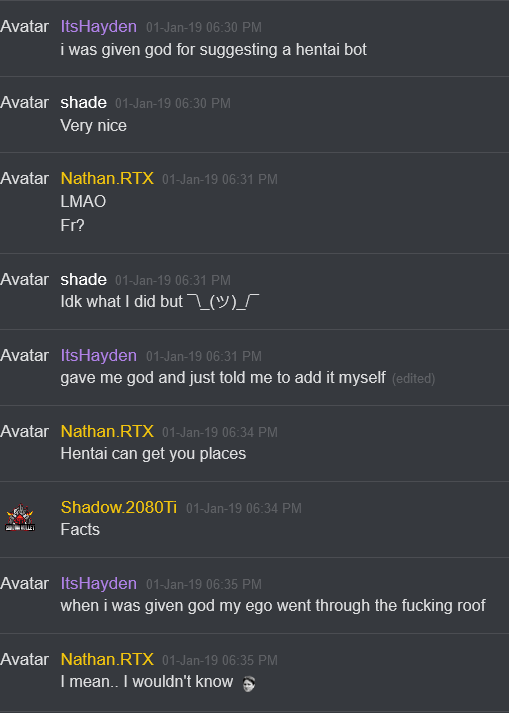Select the message "Hentai can get you places"

(153, 453)
